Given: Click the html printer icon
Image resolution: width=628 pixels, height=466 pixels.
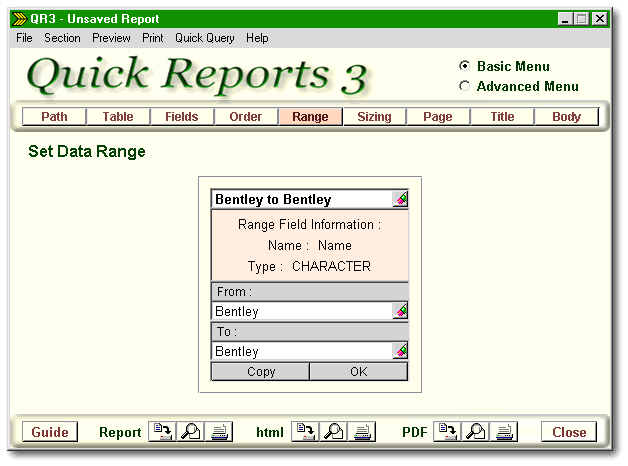Looking at the screenshot, I should 362,432.
